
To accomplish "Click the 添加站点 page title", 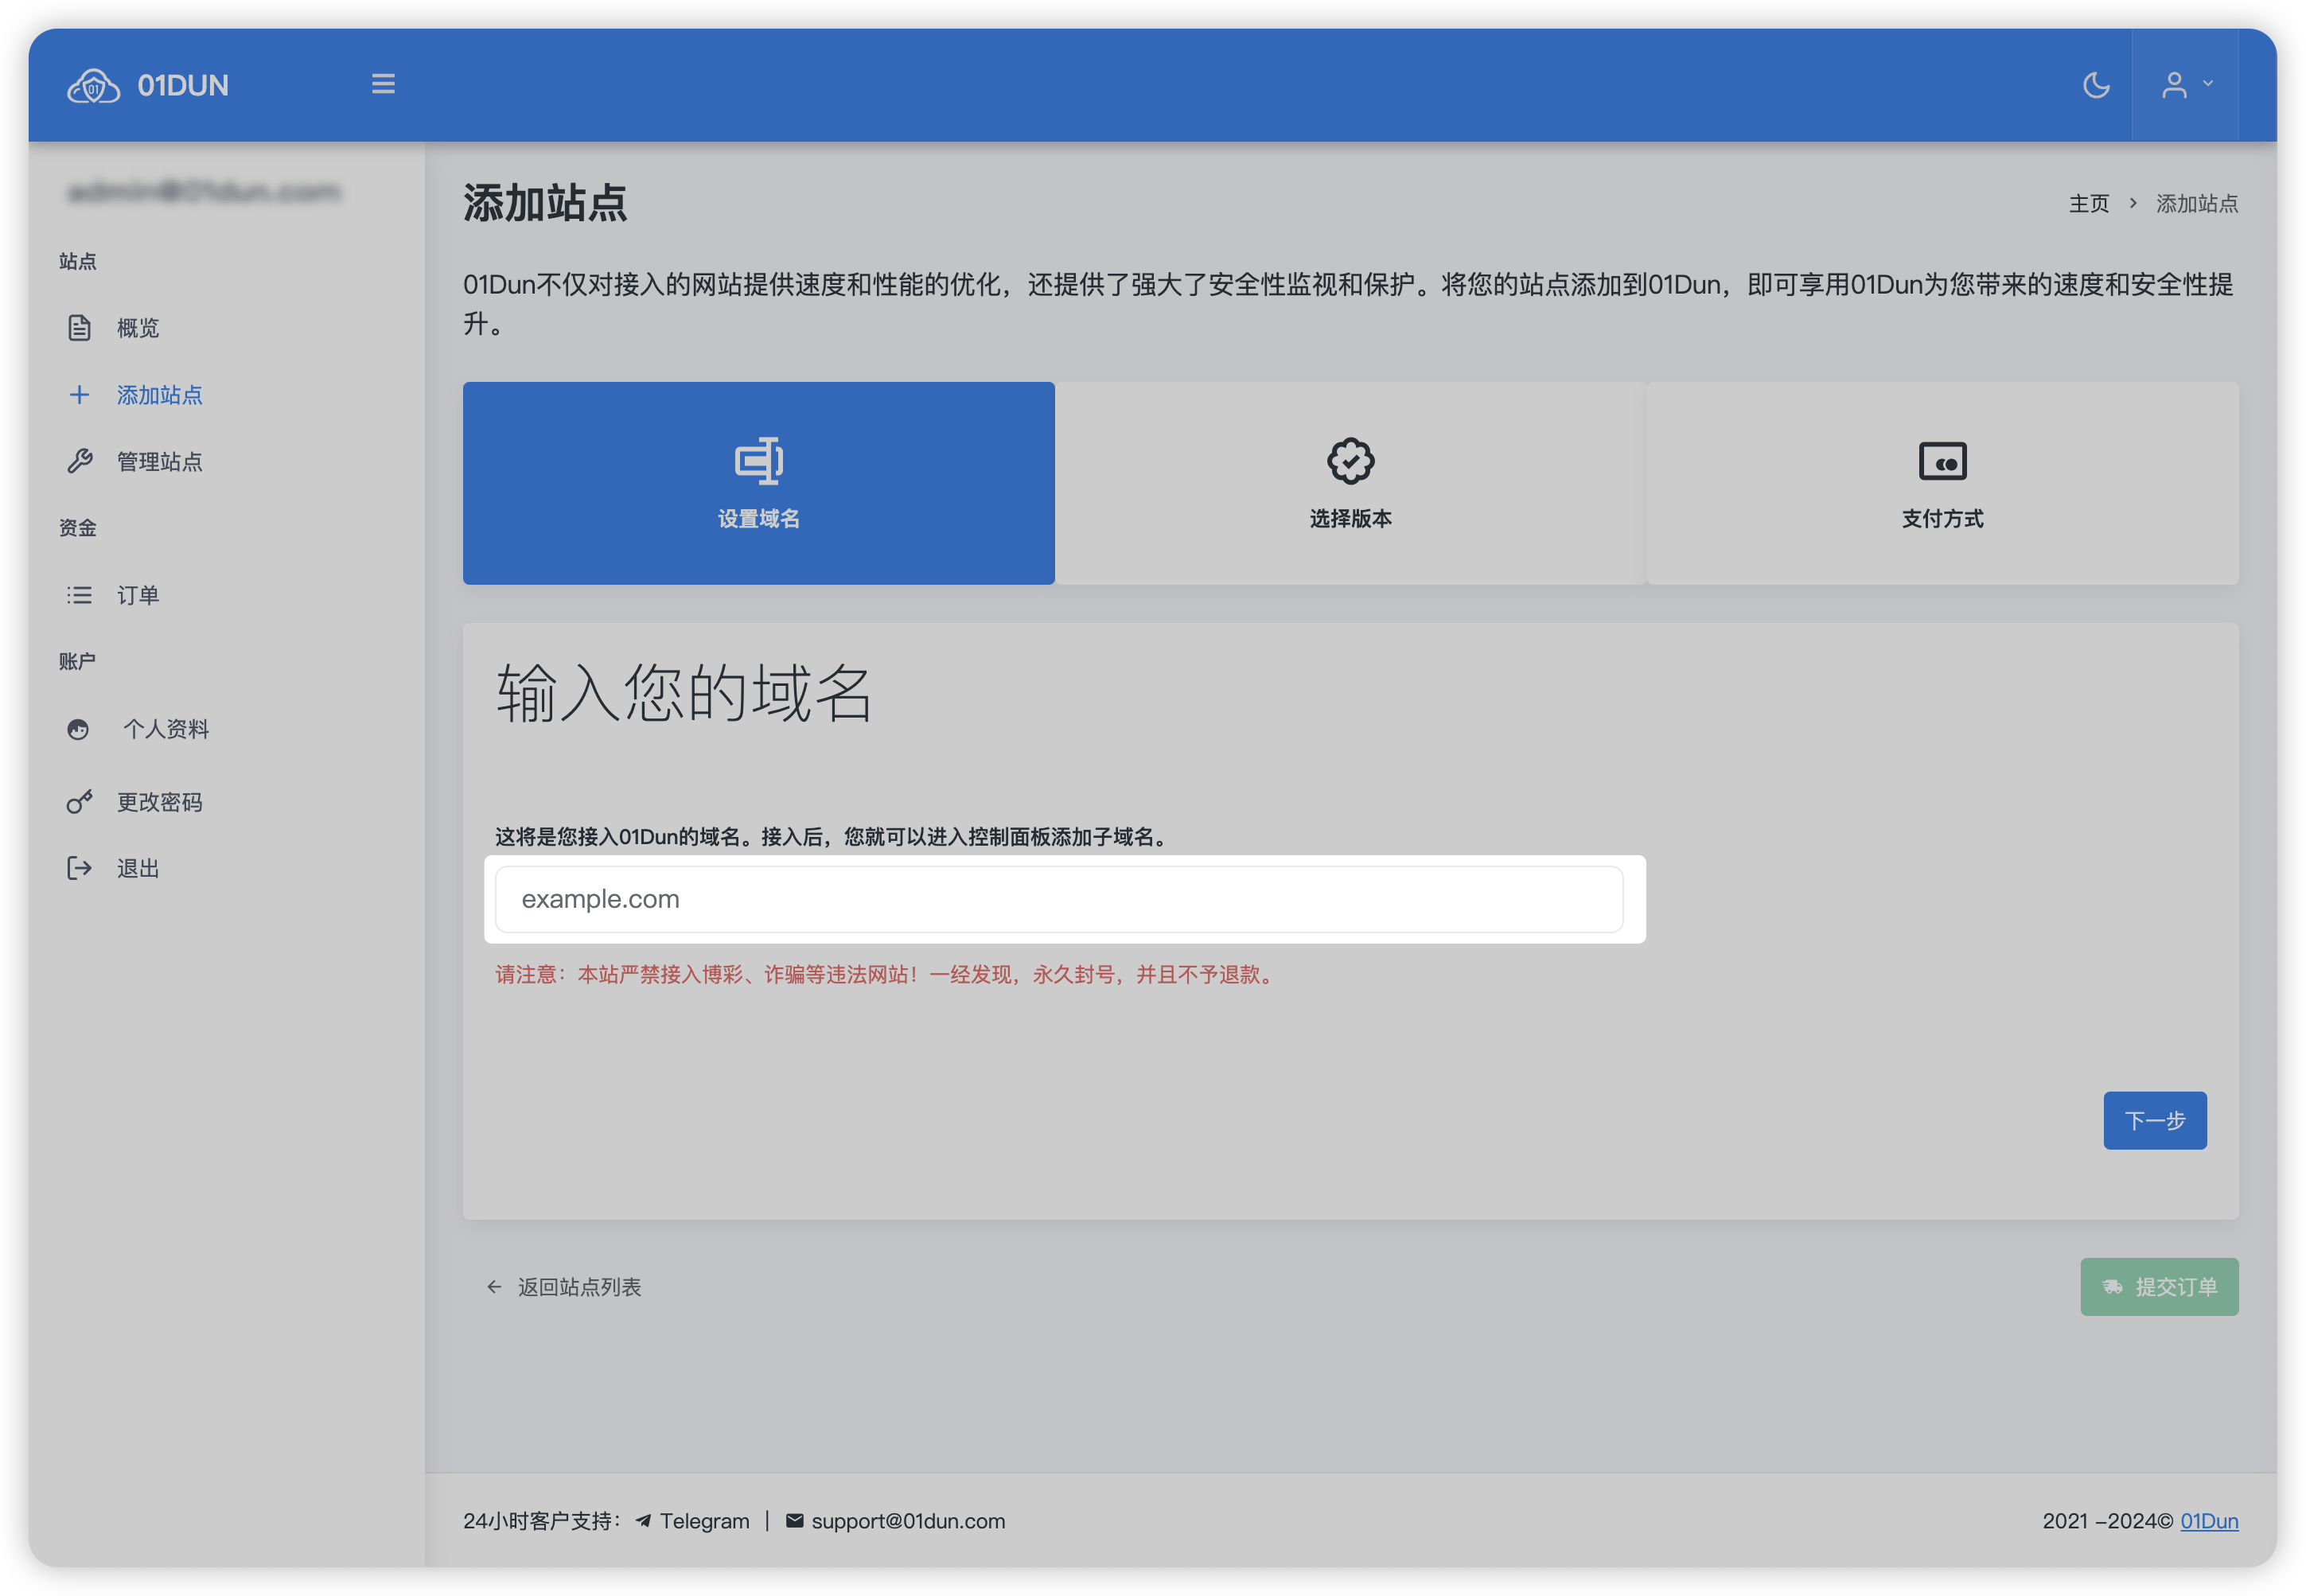I will tap(545, 203).
